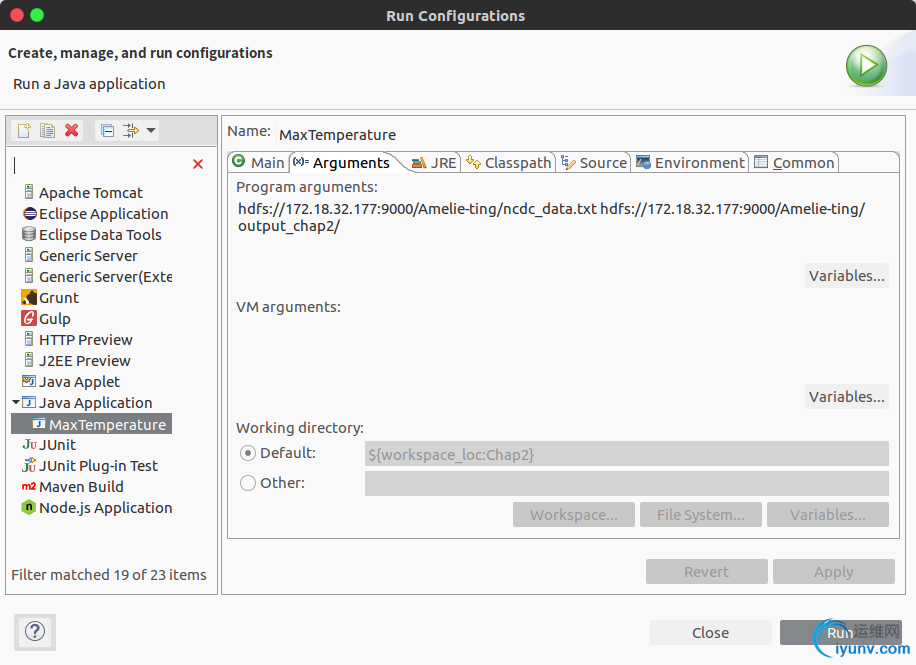Viewport: 916px width, 665px height.
Task: Select Java Application label
Action: (x=95, y=403)
